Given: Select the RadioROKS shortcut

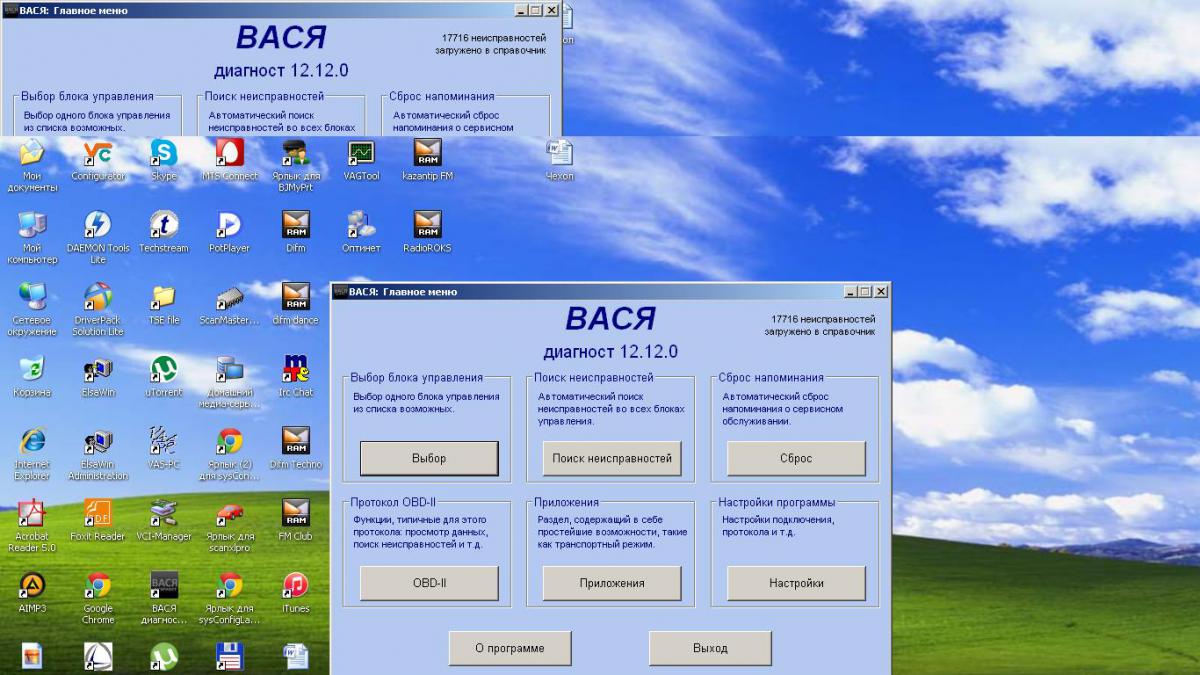Looking at the screenshot, I should tap(428, 231).
